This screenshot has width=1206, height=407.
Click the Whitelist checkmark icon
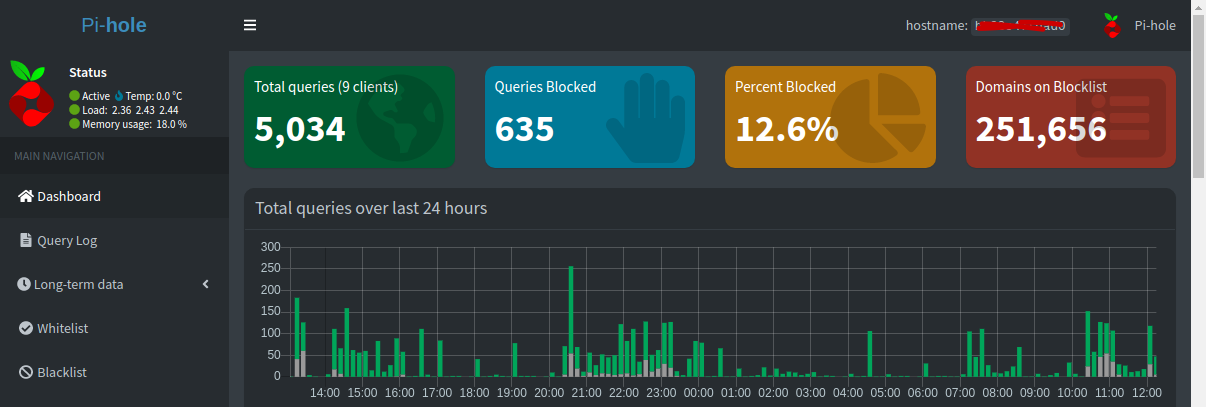(26, 328)
